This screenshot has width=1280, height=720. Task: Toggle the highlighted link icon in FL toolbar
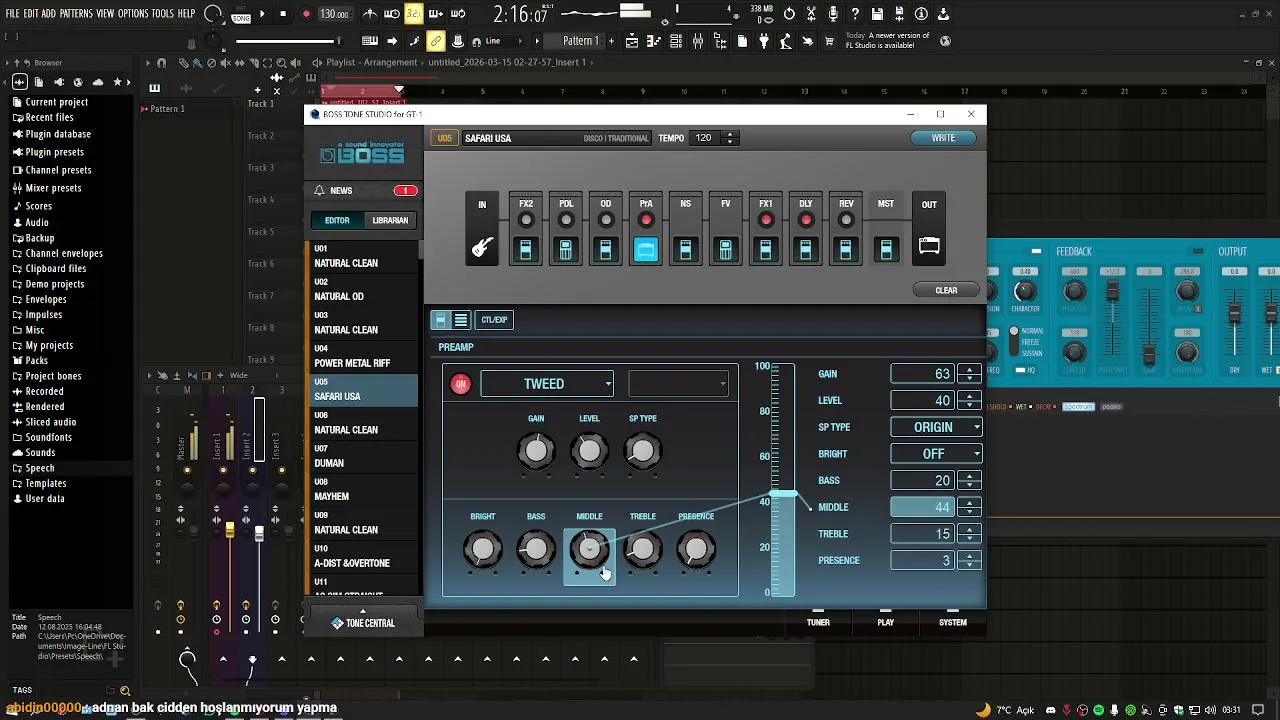coord(435,41)
